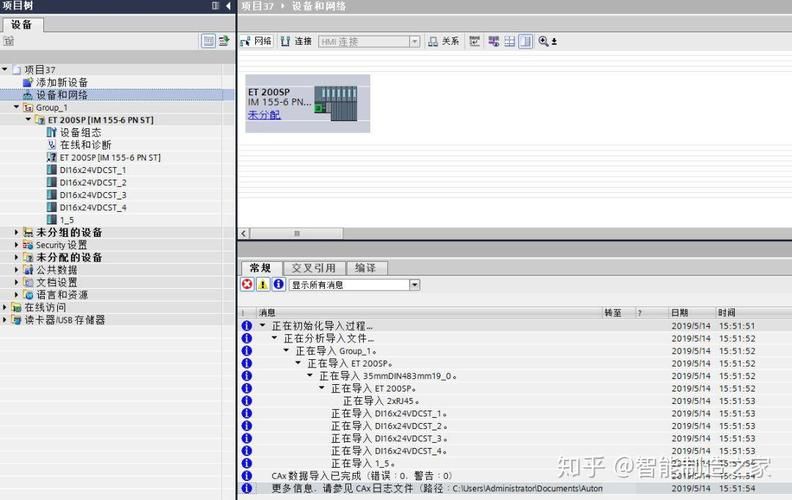Image resolution: width=792 pixels, height=500 pixels.
Task: Click the show address labels icon
Action: pos(474,41)
